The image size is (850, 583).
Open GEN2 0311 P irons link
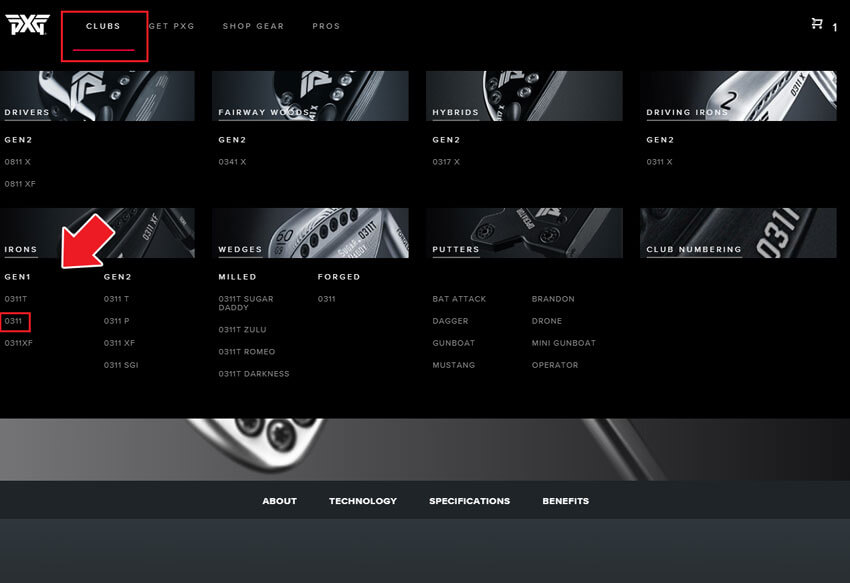point(116,321)
